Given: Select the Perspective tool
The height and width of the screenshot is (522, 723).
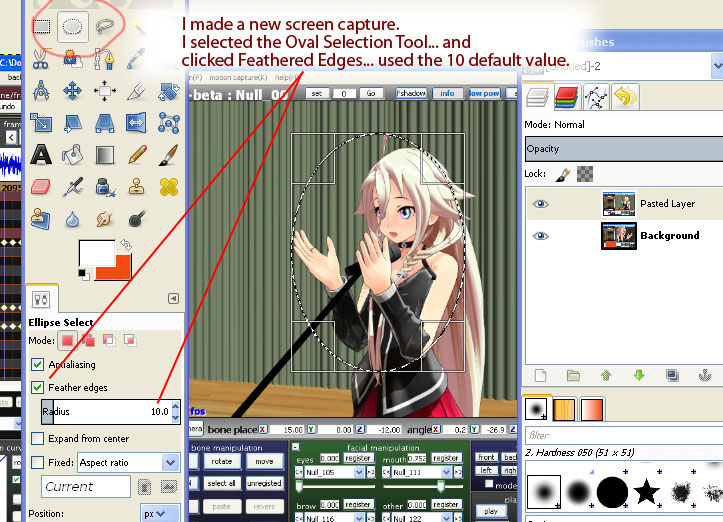Looking at the screenshot, I should coord(104,123).
